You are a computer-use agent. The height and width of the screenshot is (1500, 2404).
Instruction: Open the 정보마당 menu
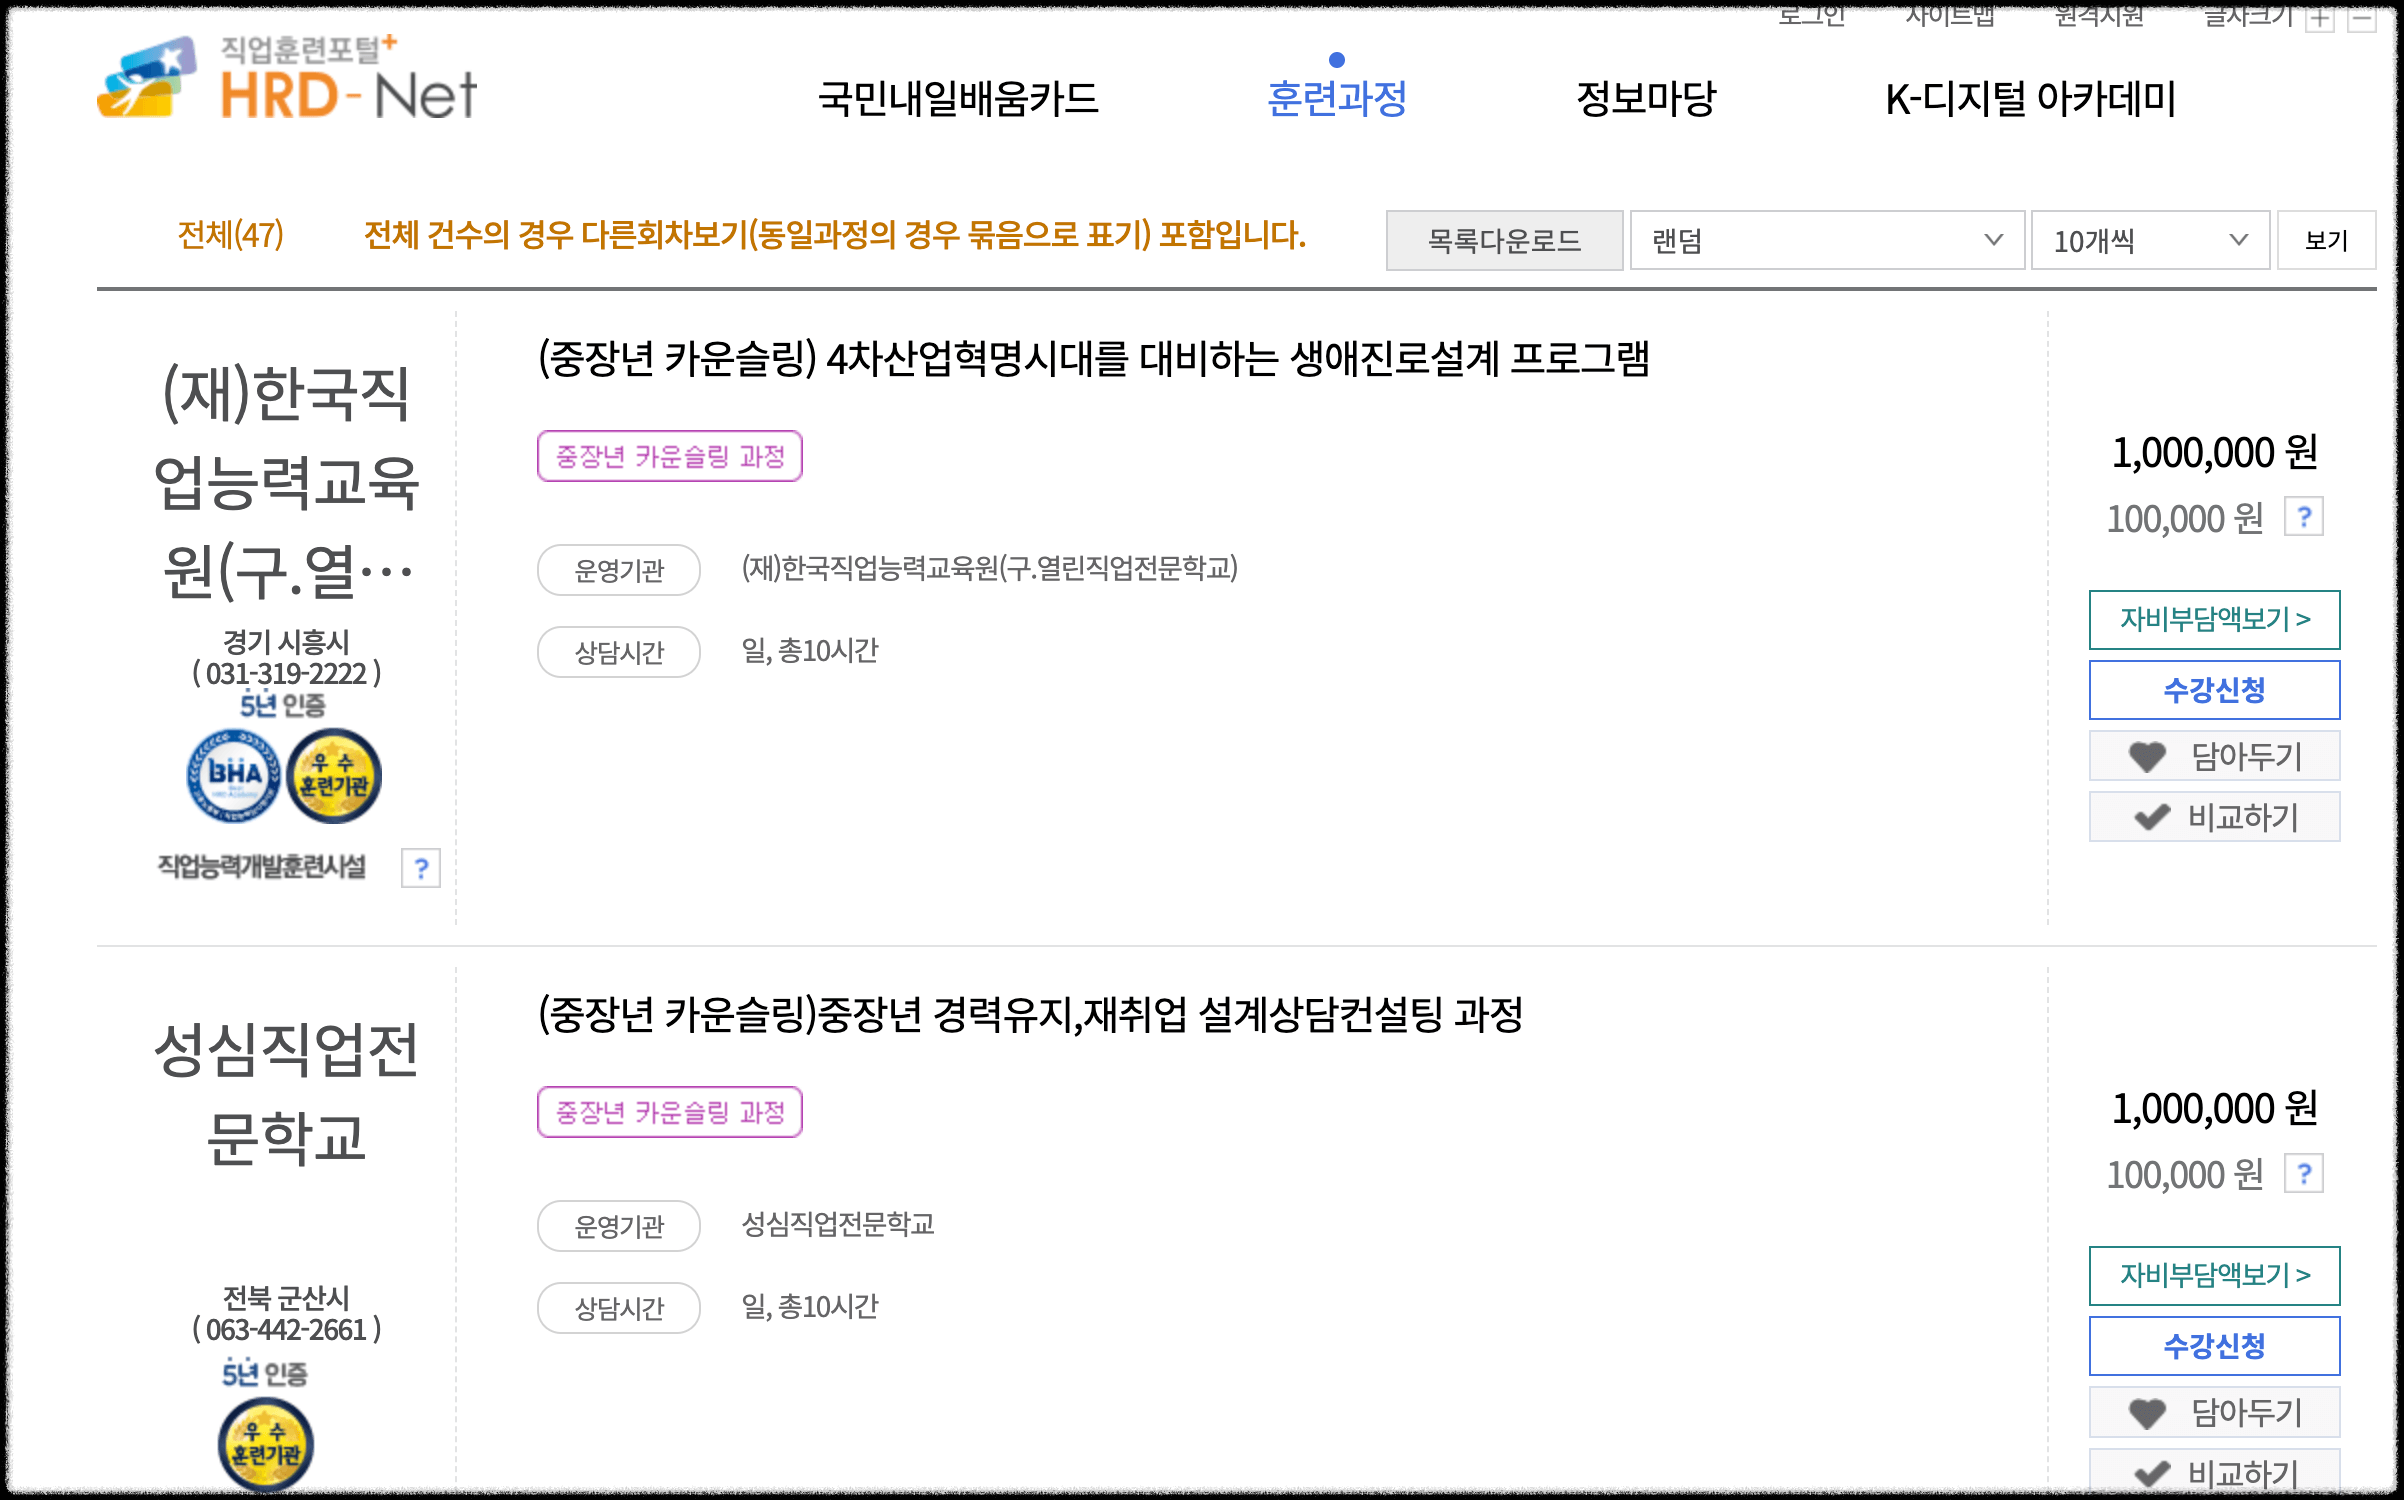pyautogui.click(x=1646, y=98)
